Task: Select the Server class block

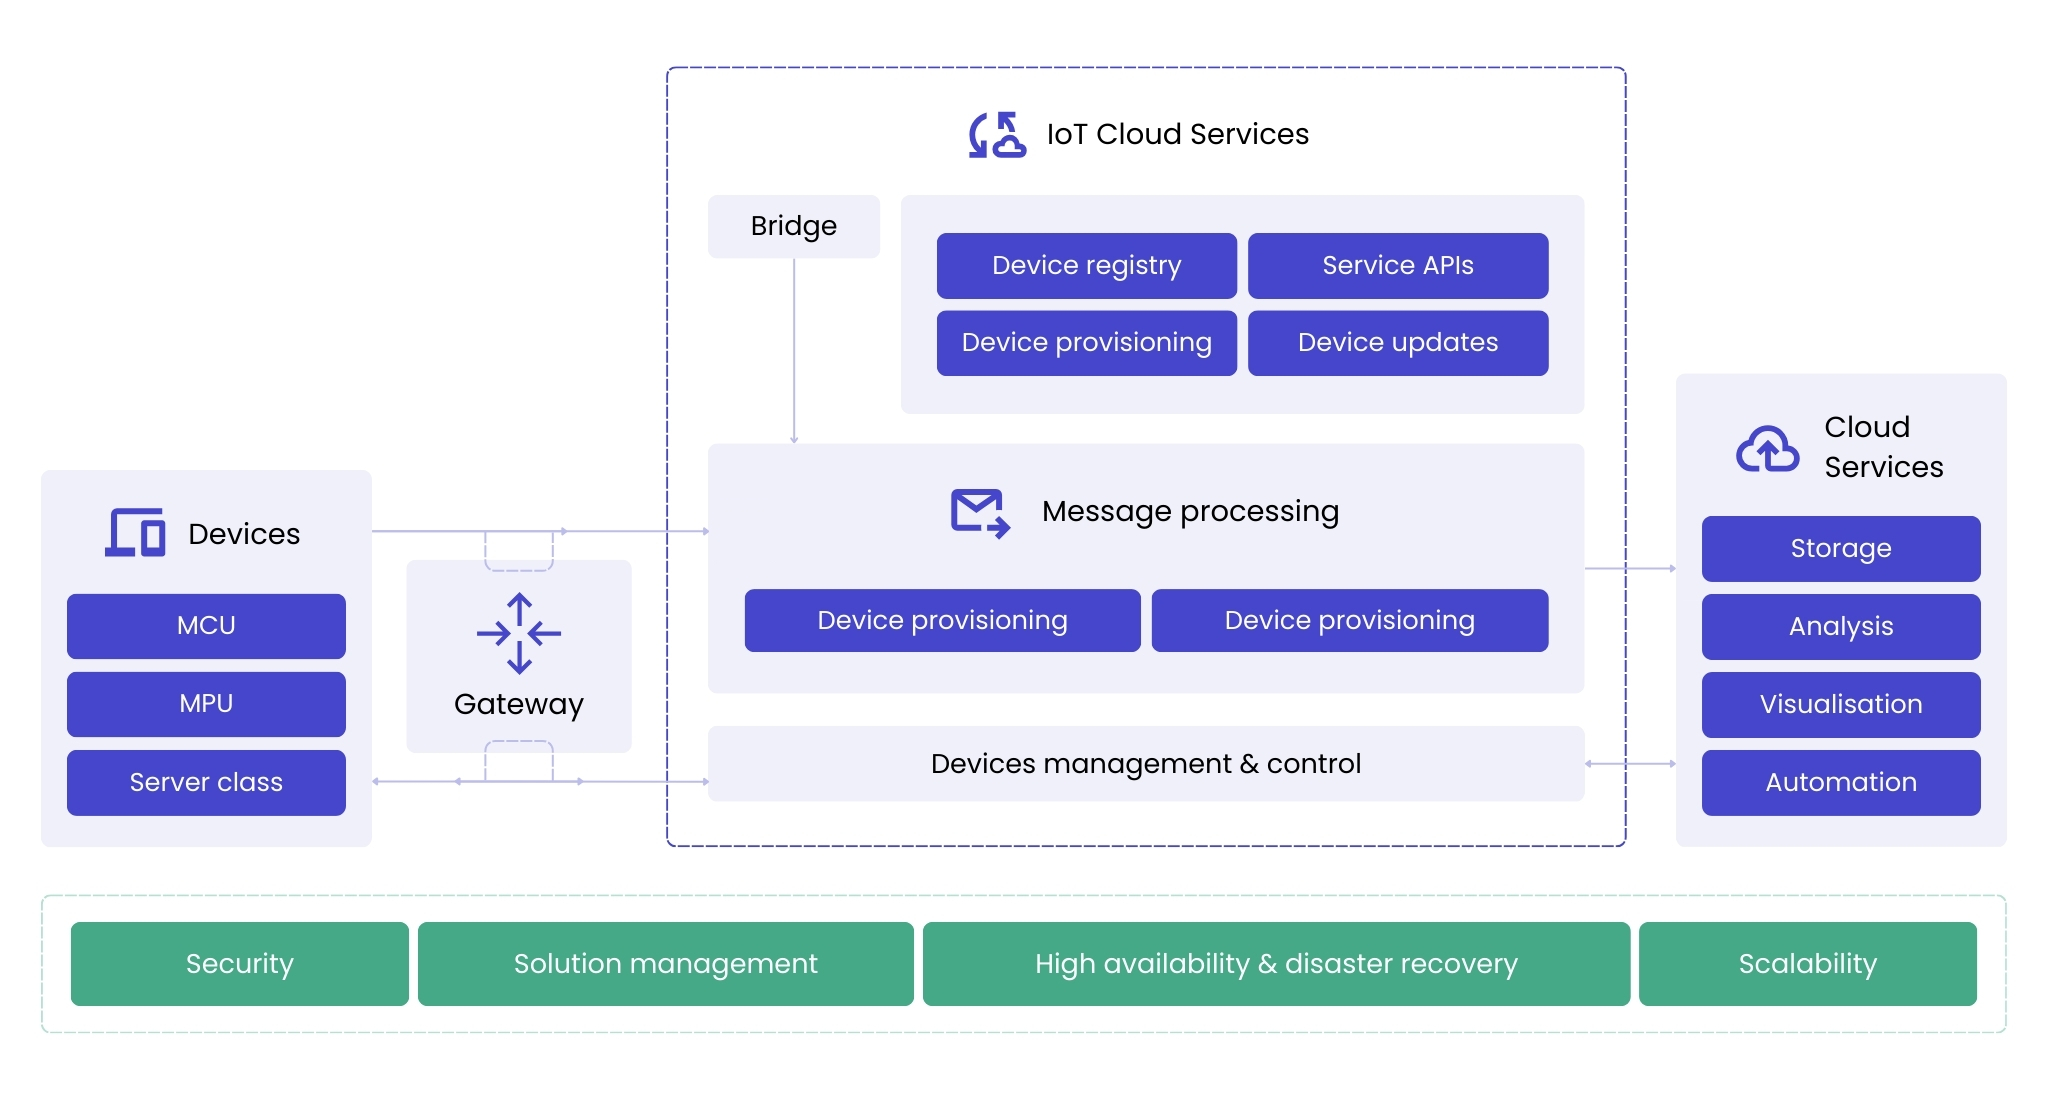Action: tap(205, 782)
